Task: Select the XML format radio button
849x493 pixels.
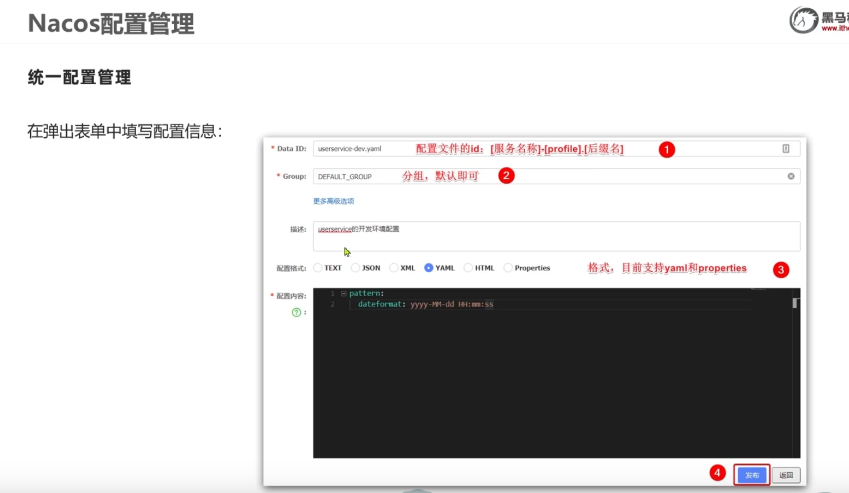Action: point(394,268)
